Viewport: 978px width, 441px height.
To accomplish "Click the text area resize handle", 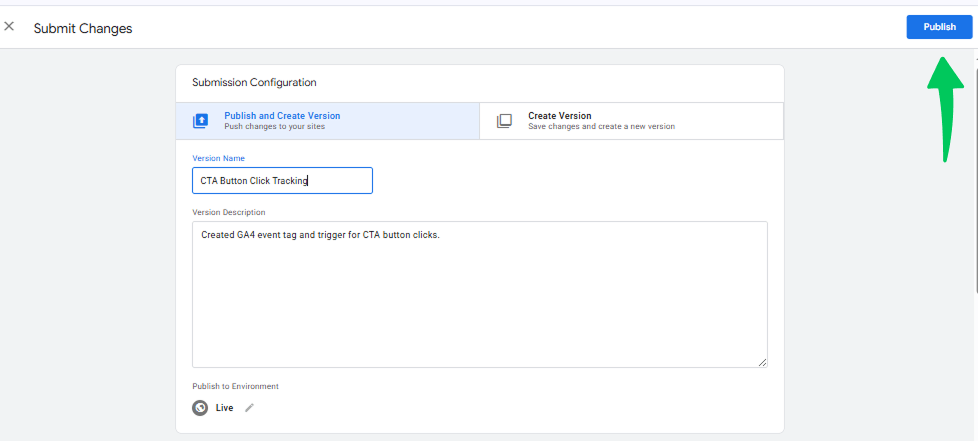I will (762, 362).
